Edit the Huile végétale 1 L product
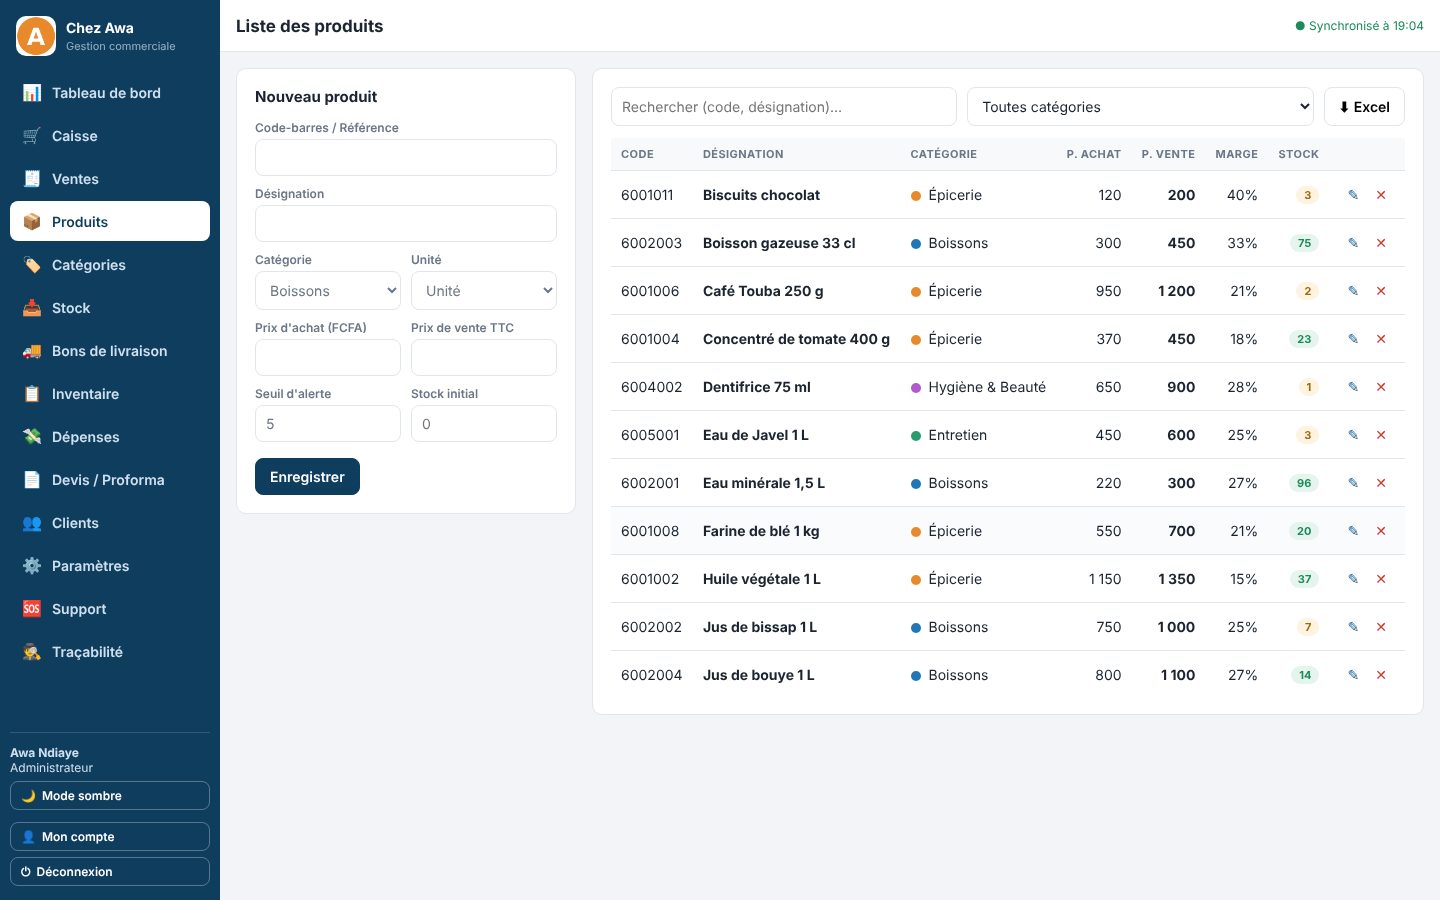 pyautogui.click(x=1353, y=579)
